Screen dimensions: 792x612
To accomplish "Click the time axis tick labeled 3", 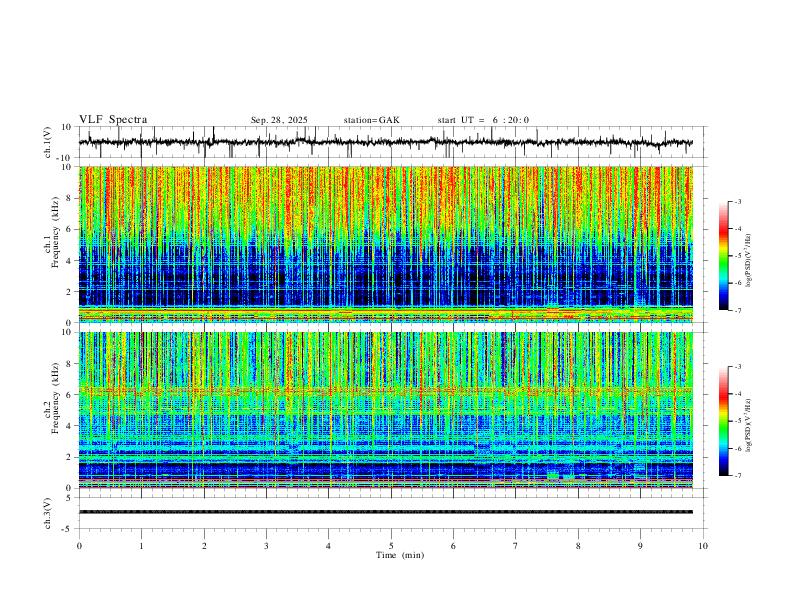I will coord(266,546).
